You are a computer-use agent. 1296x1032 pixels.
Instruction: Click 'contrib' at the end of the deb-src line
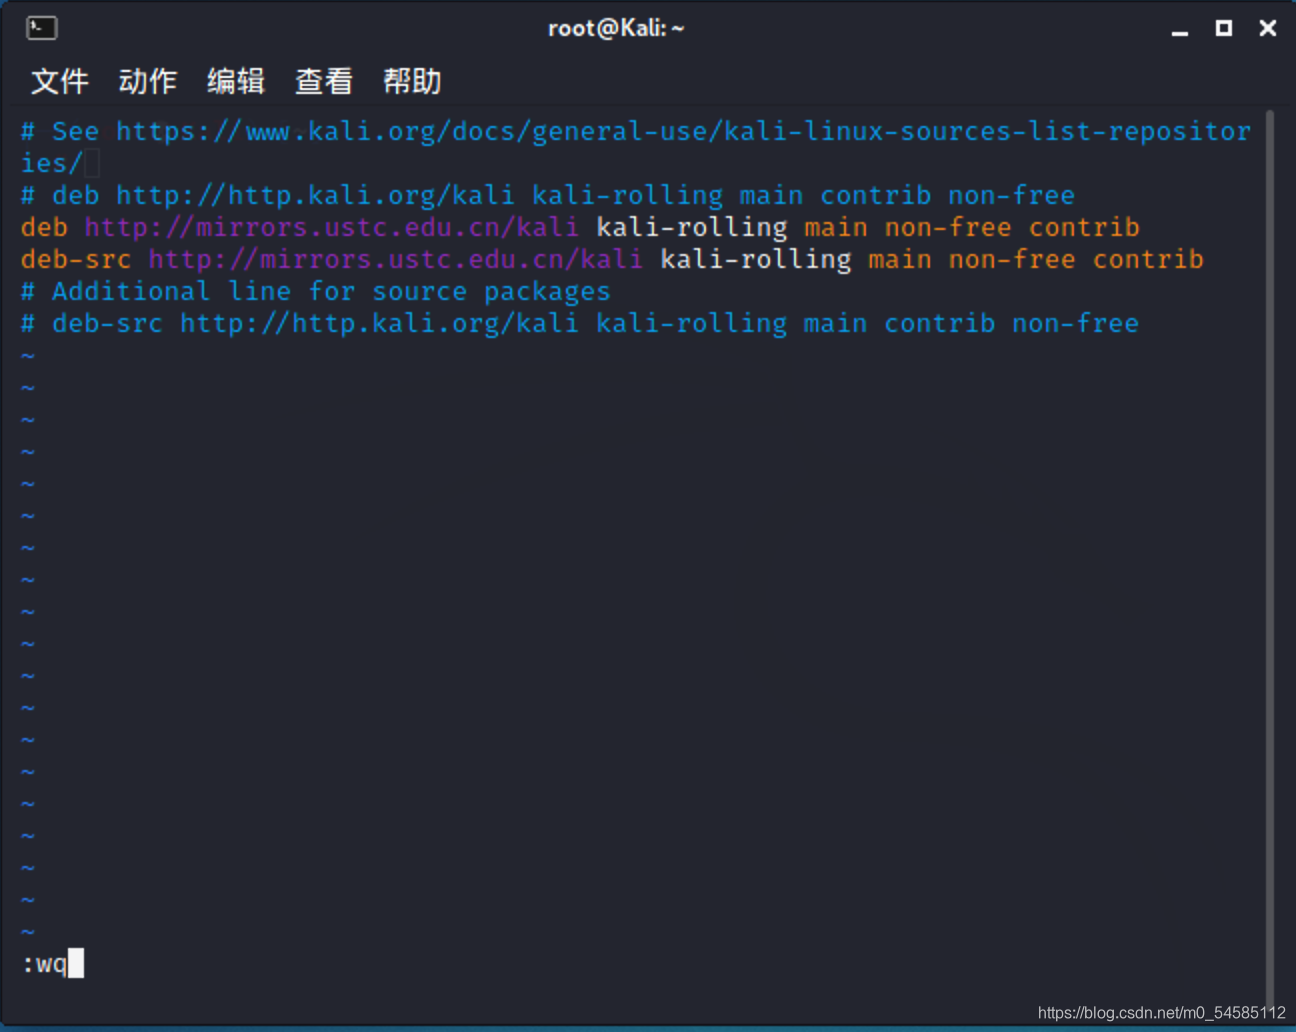[x=1148, y=259]
